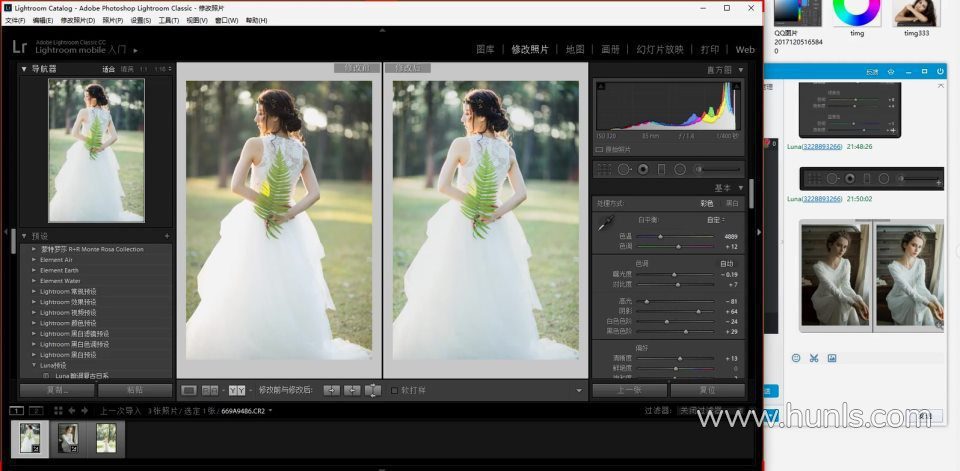Copy before settings to after

[x=332, y=390]
